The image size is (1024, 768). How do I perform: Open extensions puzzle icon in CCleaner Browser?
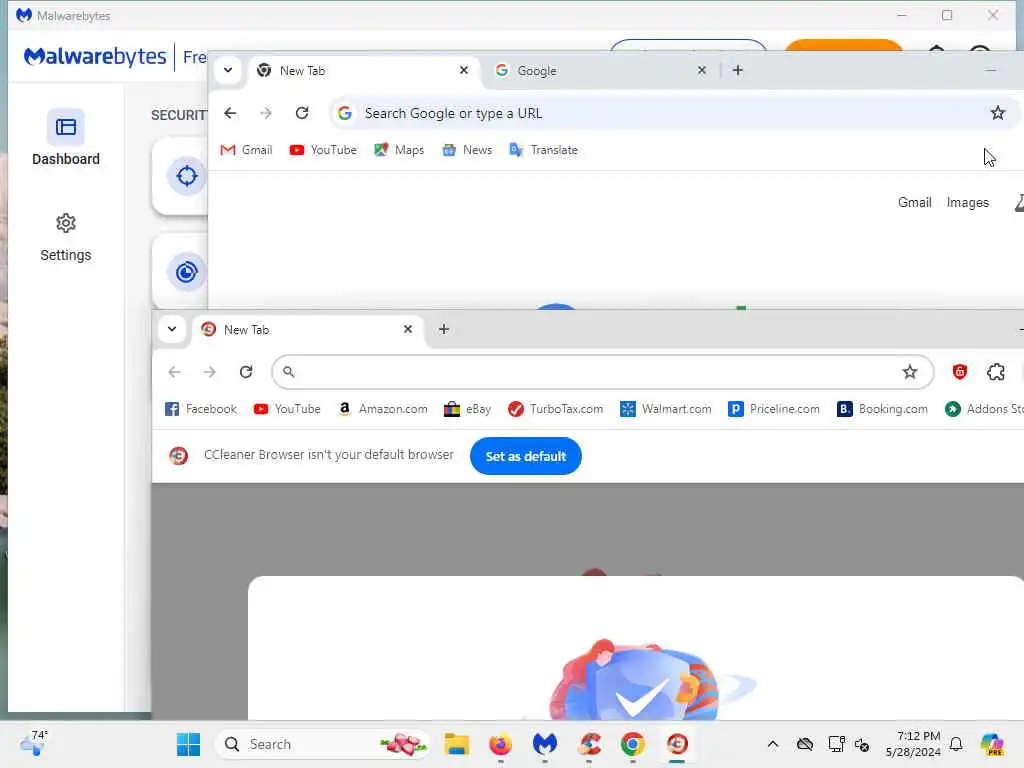click(995, 372)
